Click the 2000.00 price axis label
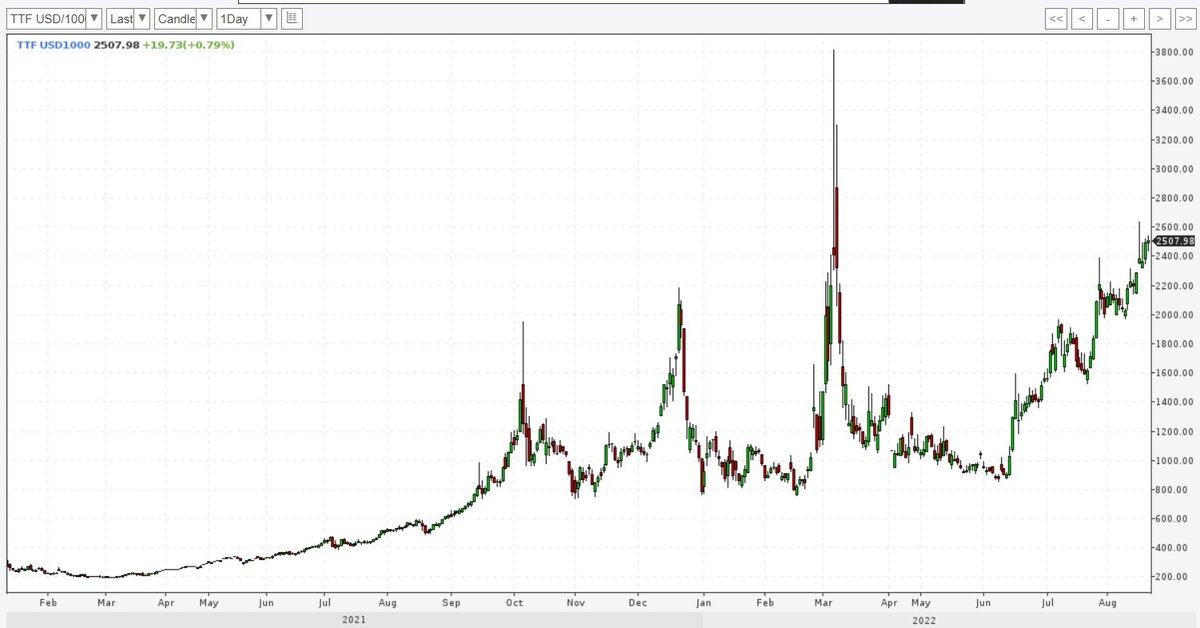 [1174, 314]
